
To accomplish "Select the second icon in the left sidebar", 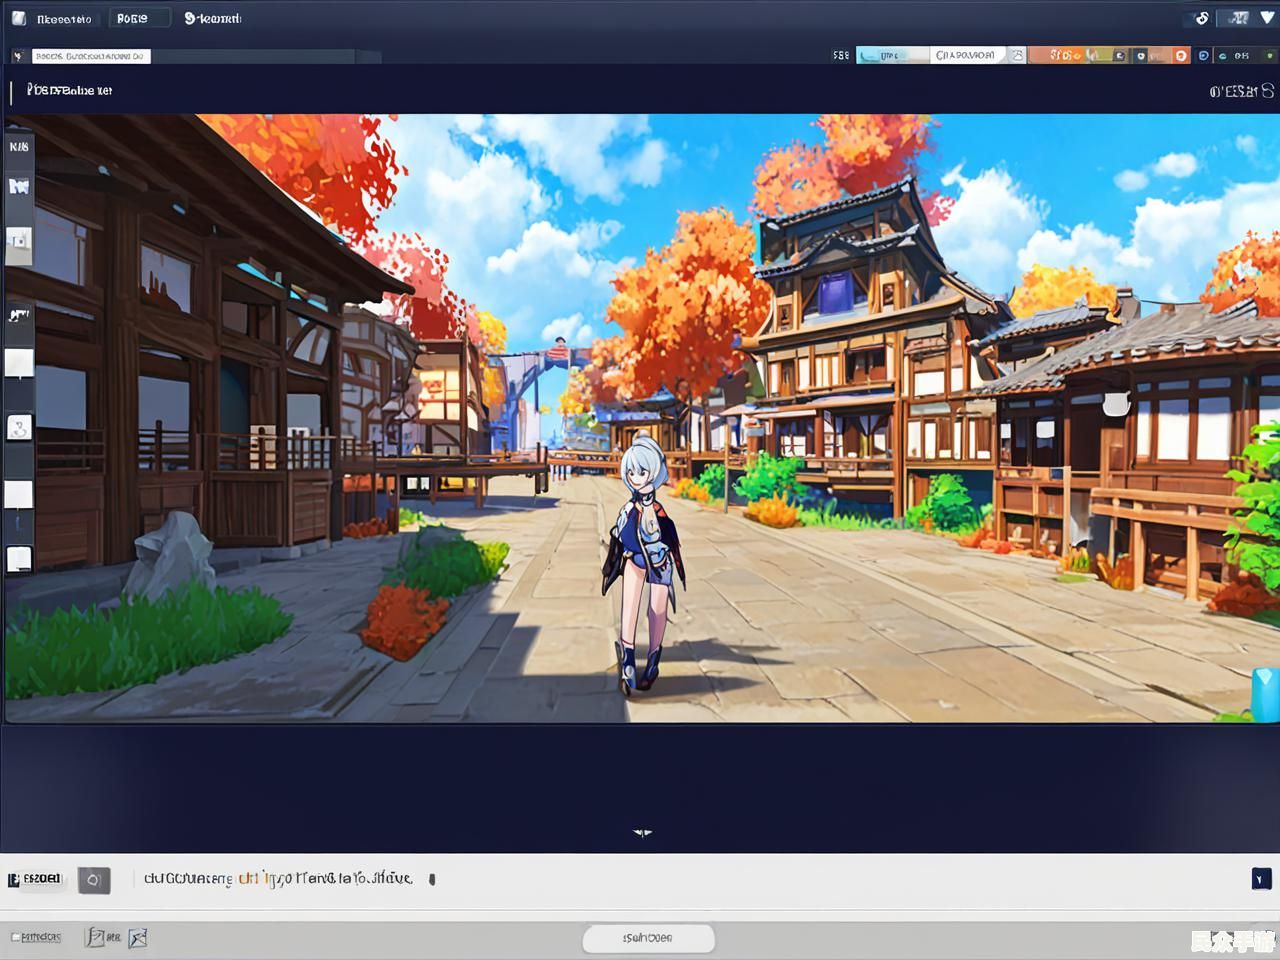I will pos(19,187).
